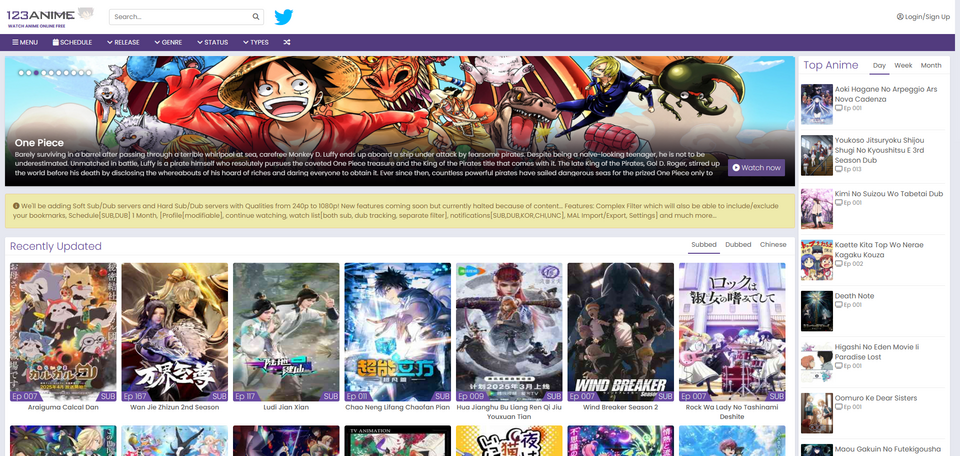The width and height of the screenshot is (960, 456).
Task: Click the Top Anime heading
Action: click(x=831, y=65)
